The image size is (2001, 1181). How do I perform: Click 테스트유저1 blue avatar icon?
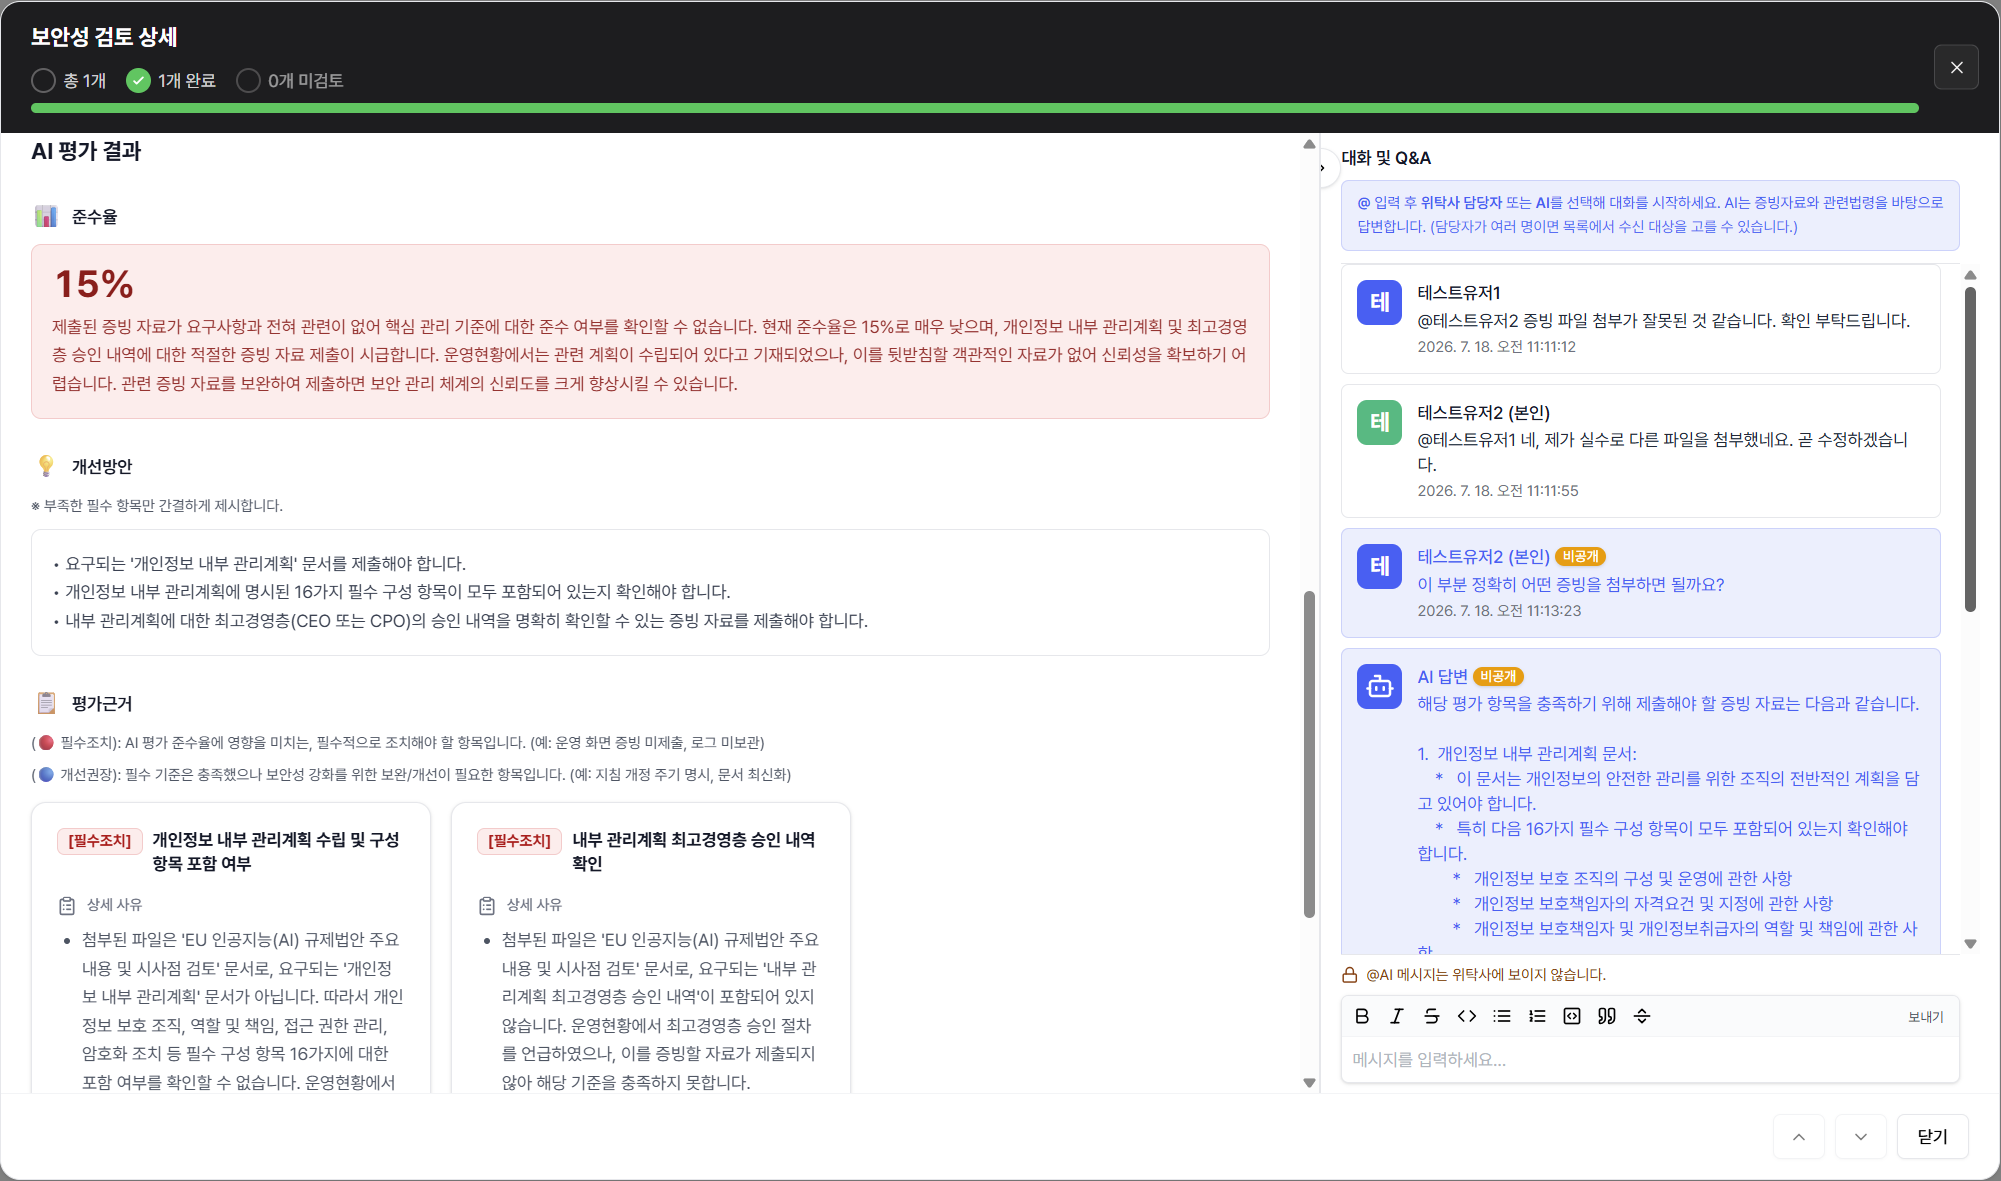1379,302
